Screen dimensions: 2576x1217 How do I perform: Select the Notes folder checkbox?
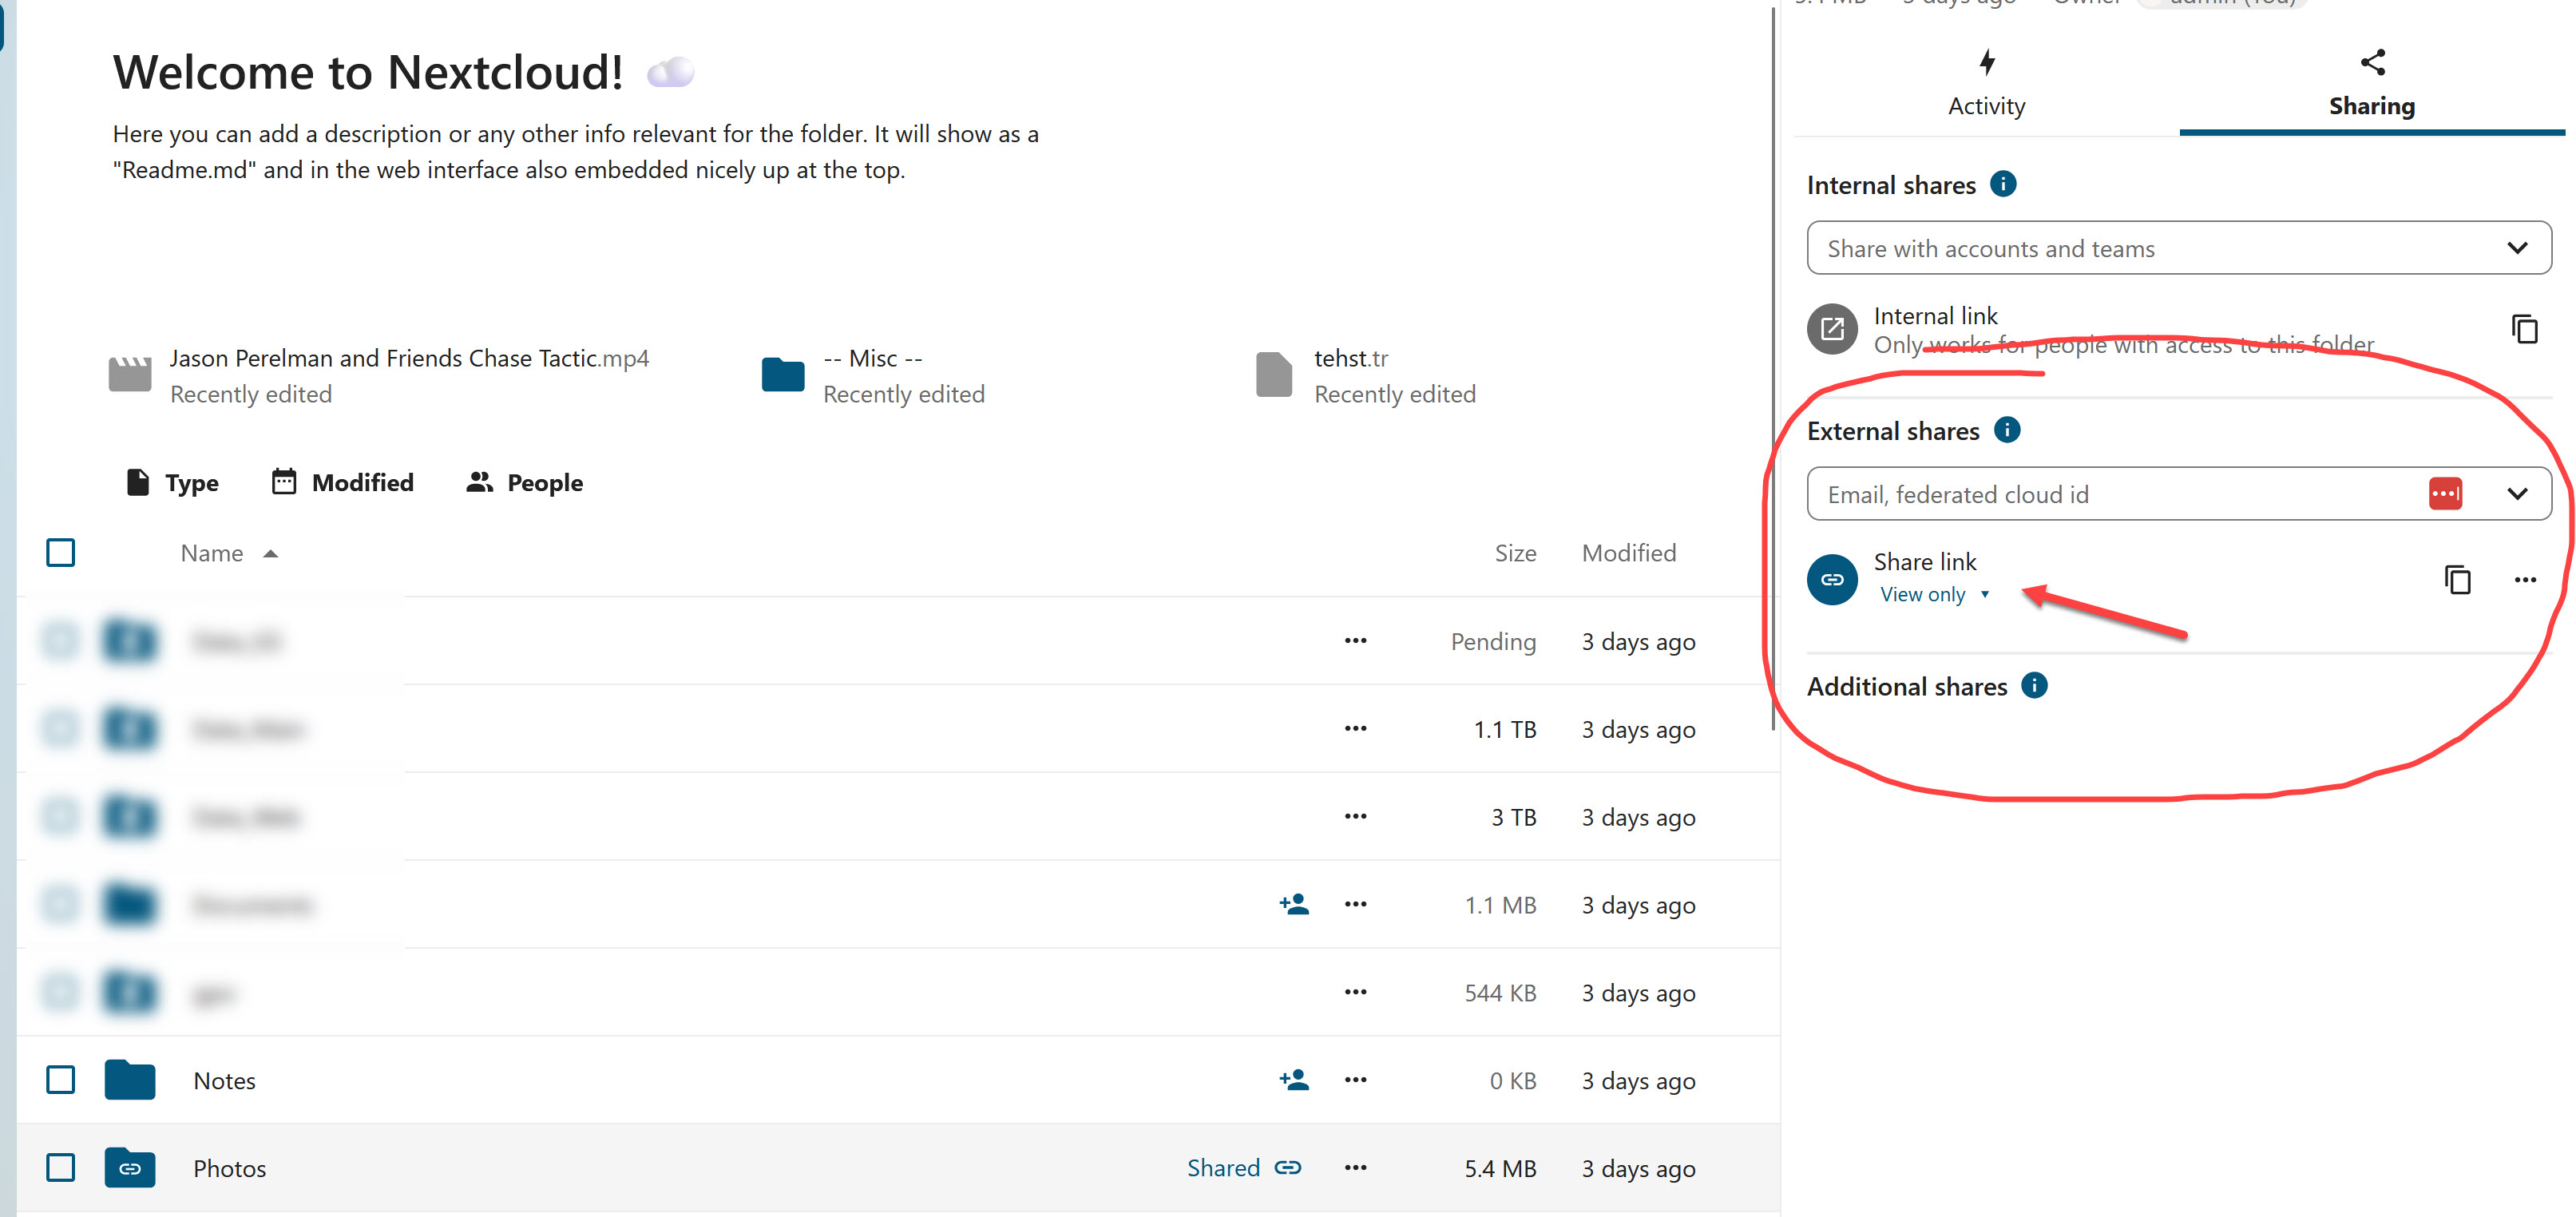(60, 1080)
